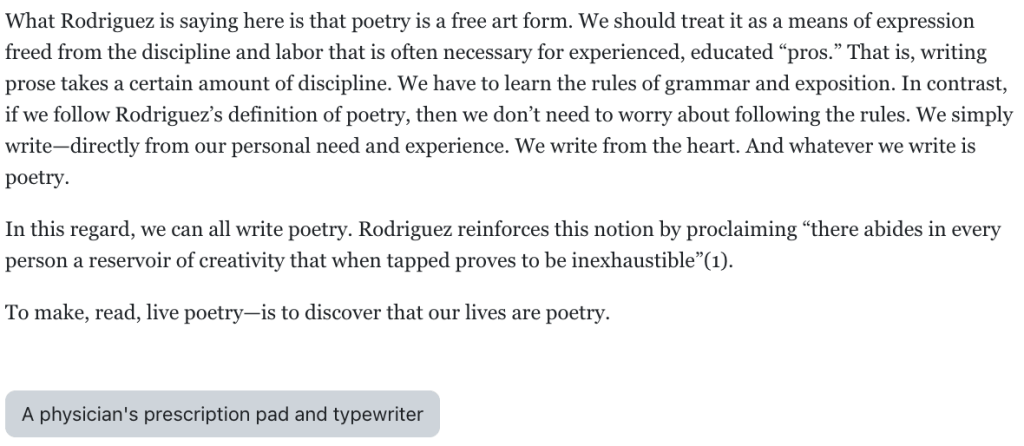
Task: Click the "A physician's prescription pad and typewriter" label
Action: pos(222,414)
